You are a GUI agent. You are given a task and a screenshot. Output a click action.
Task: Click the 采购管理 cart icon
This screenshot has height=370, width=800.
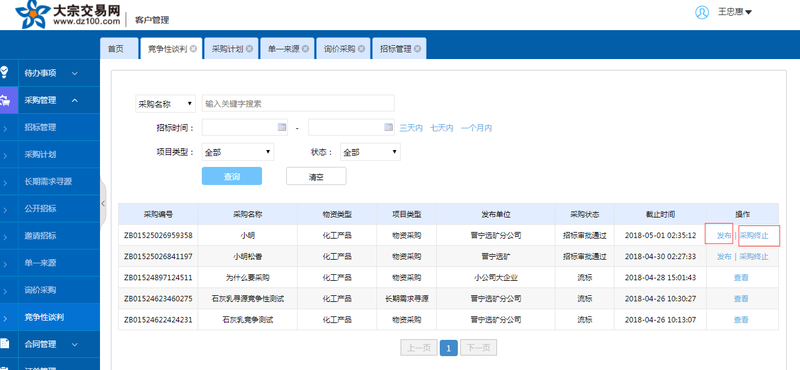pyautogui.click(x=5, y=100)
